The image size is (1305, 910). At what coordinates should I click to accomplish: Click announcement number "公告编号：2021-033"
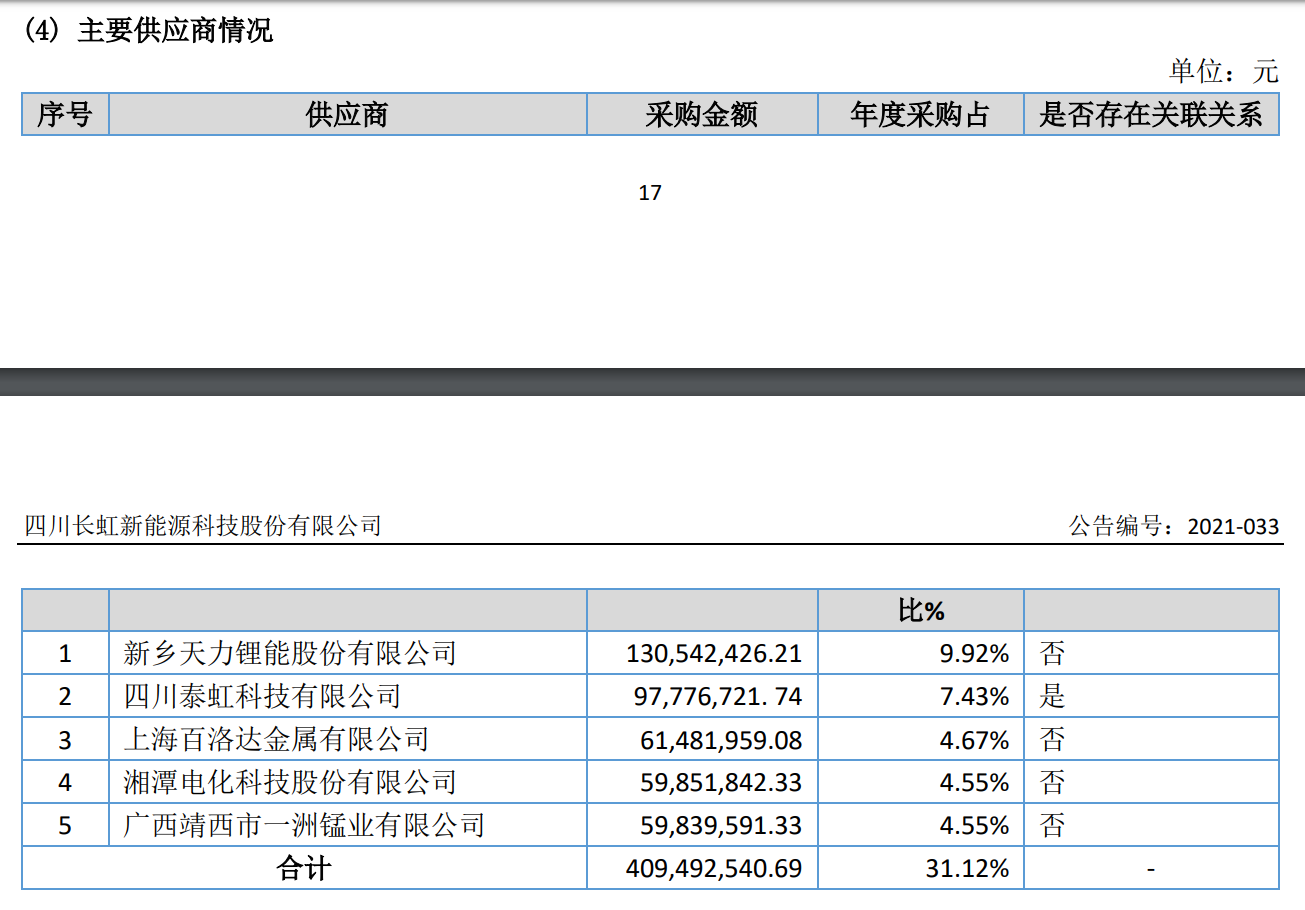coord(1174,526)
